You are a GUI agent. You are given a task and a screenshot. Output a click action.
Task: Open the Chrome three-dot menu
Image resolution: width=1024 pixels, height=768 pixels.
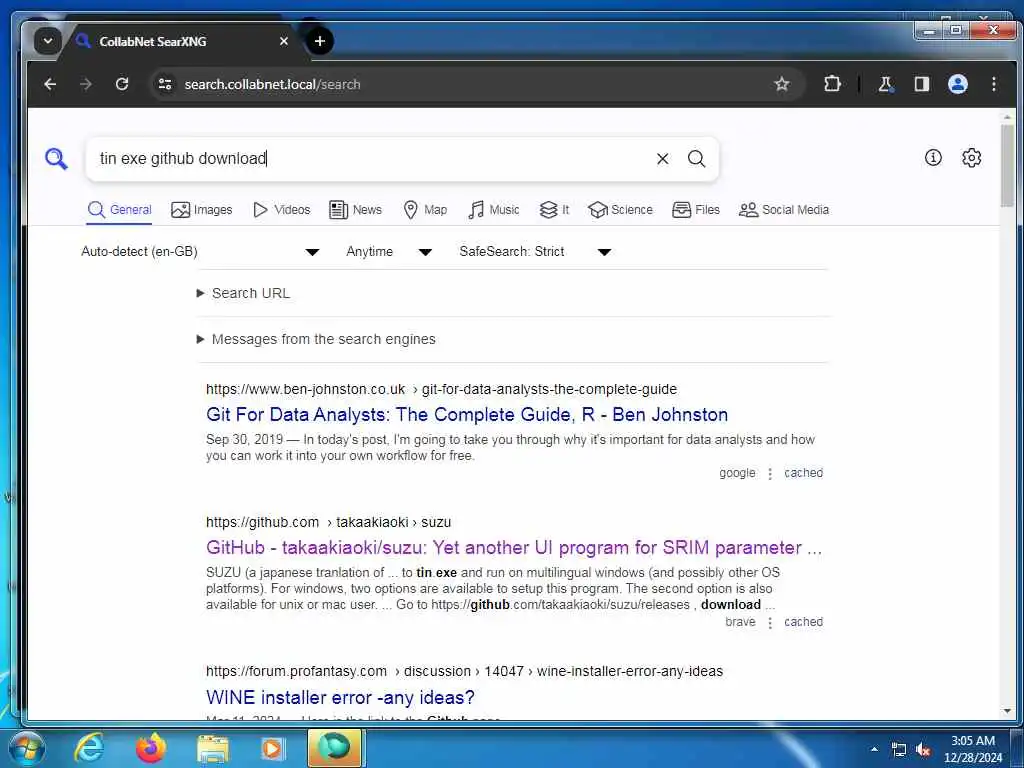(993, 84)
